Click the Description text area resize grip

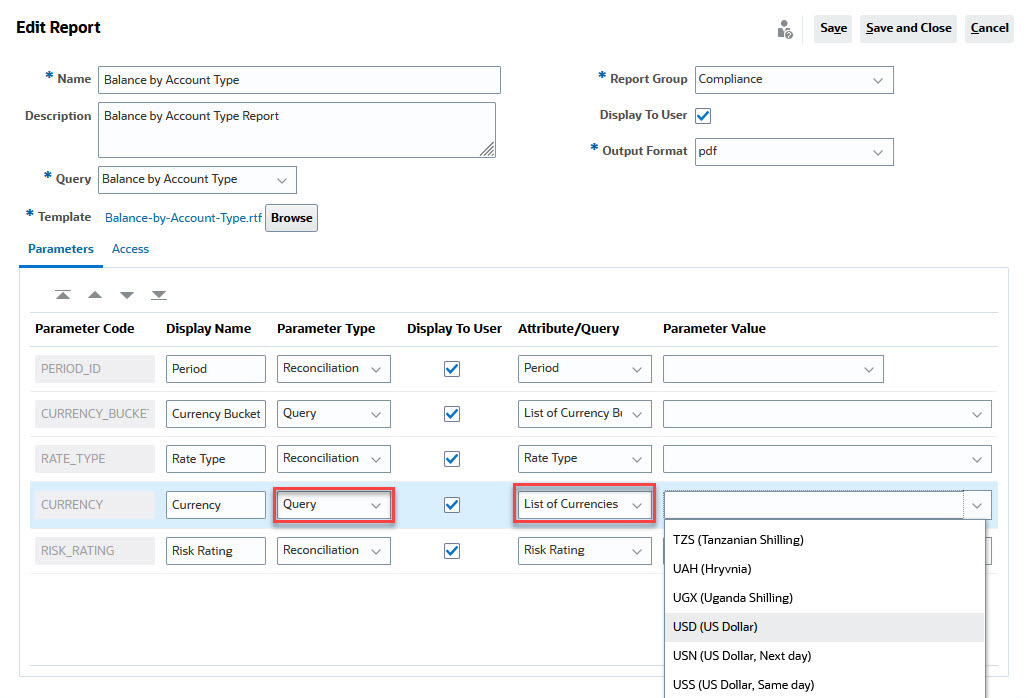(x=487, y=149)
